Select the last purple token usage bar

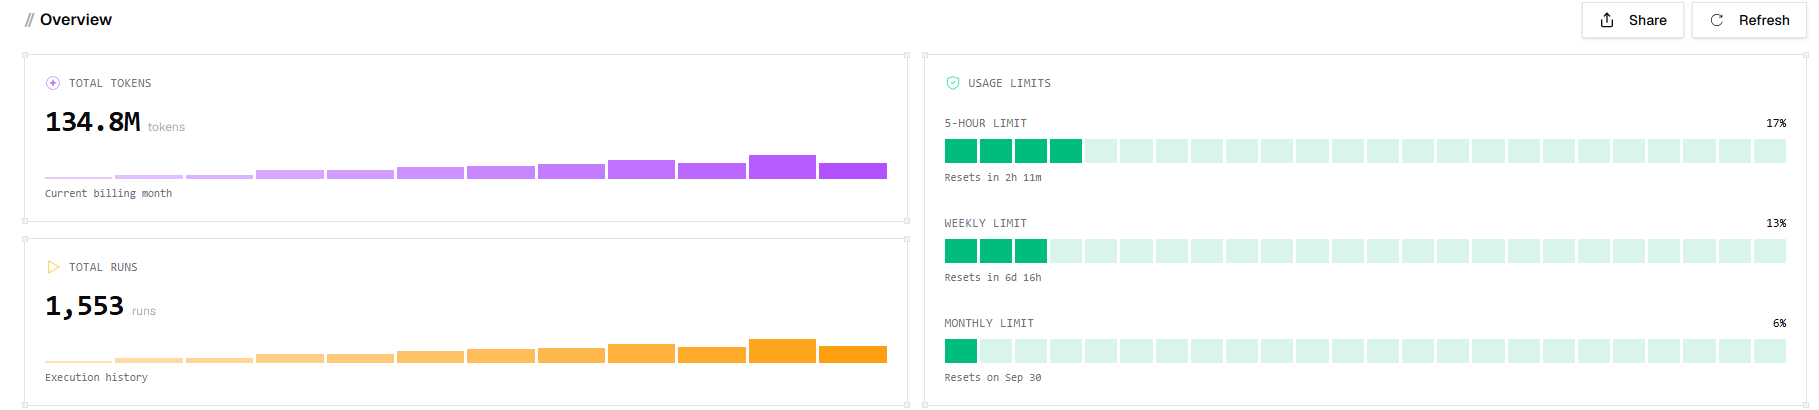853,171
